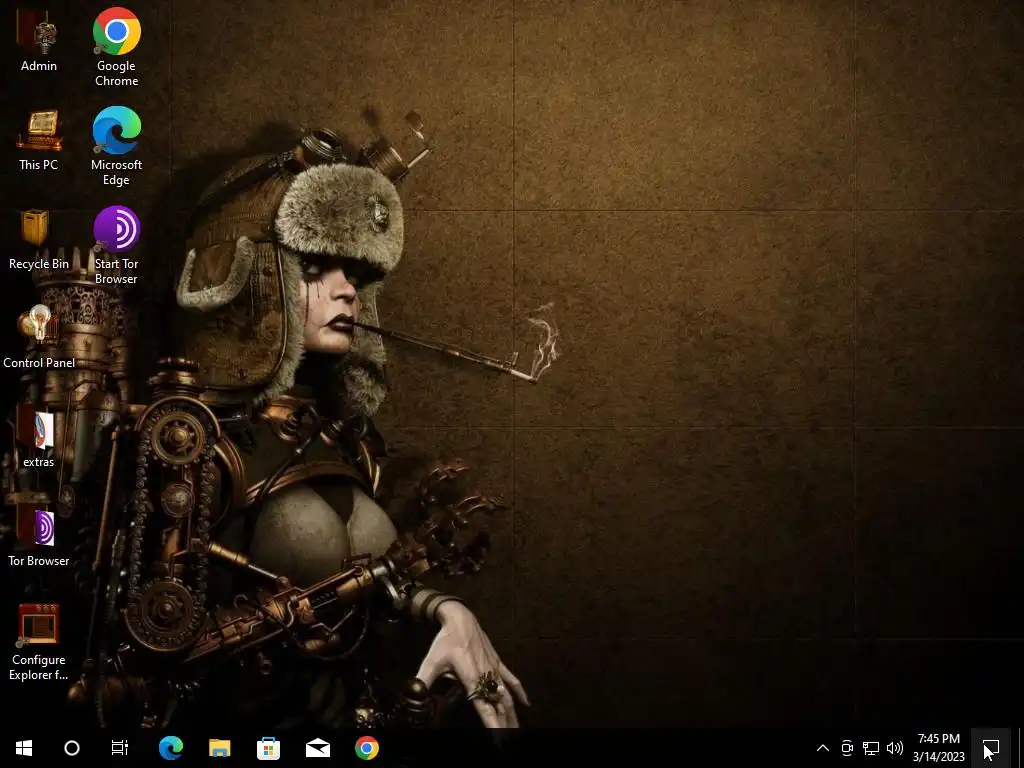Open the Action Center notifications icon
The height and width of the screenshot is (768, 1024).
[x=991, y=748]
